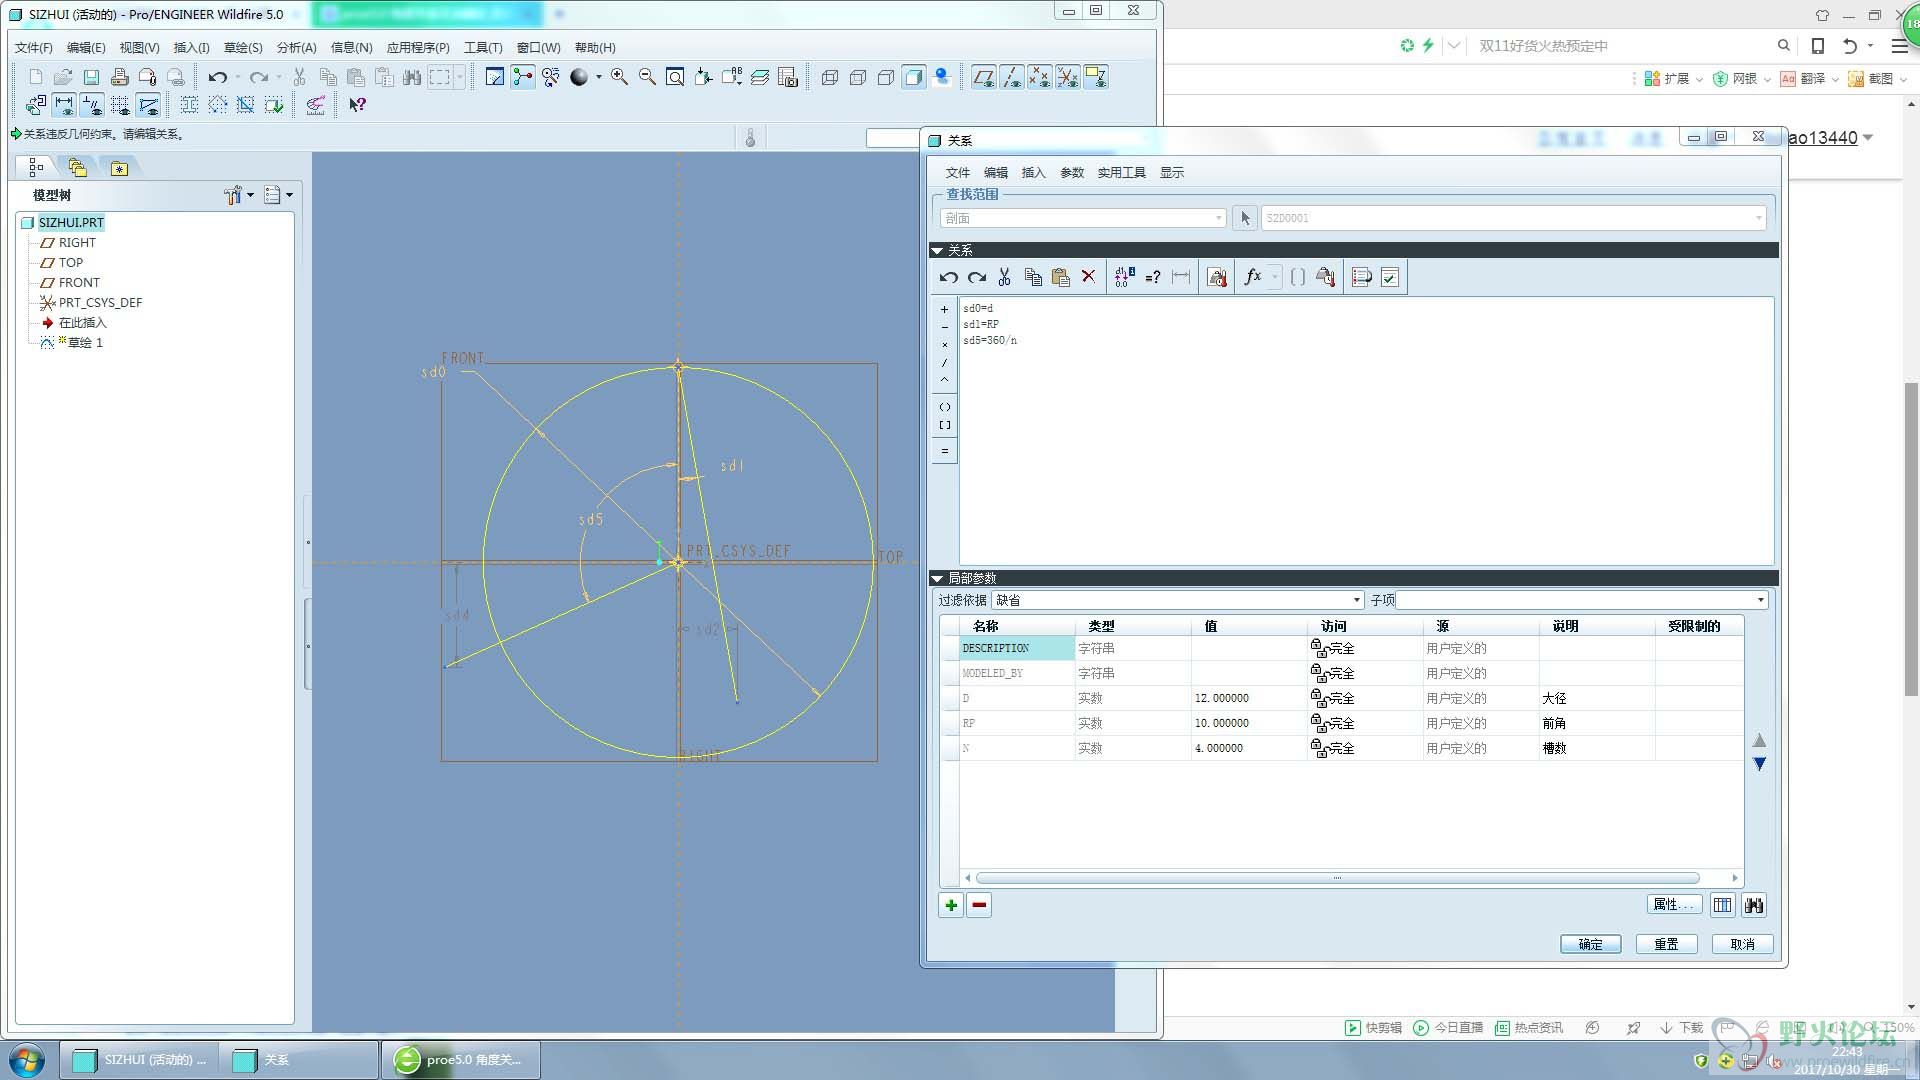
Task: Click the binoculars find icon in parameters panel
Action: [x=1754, y=905]
